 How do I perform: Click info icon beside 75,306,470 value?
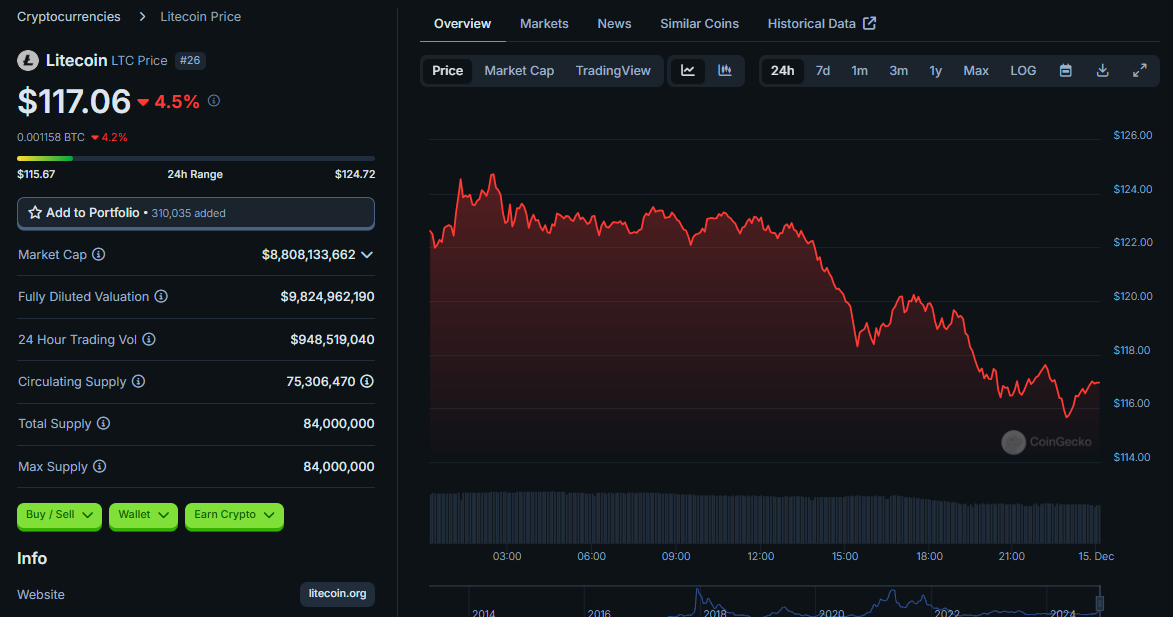tap(367, 381)
